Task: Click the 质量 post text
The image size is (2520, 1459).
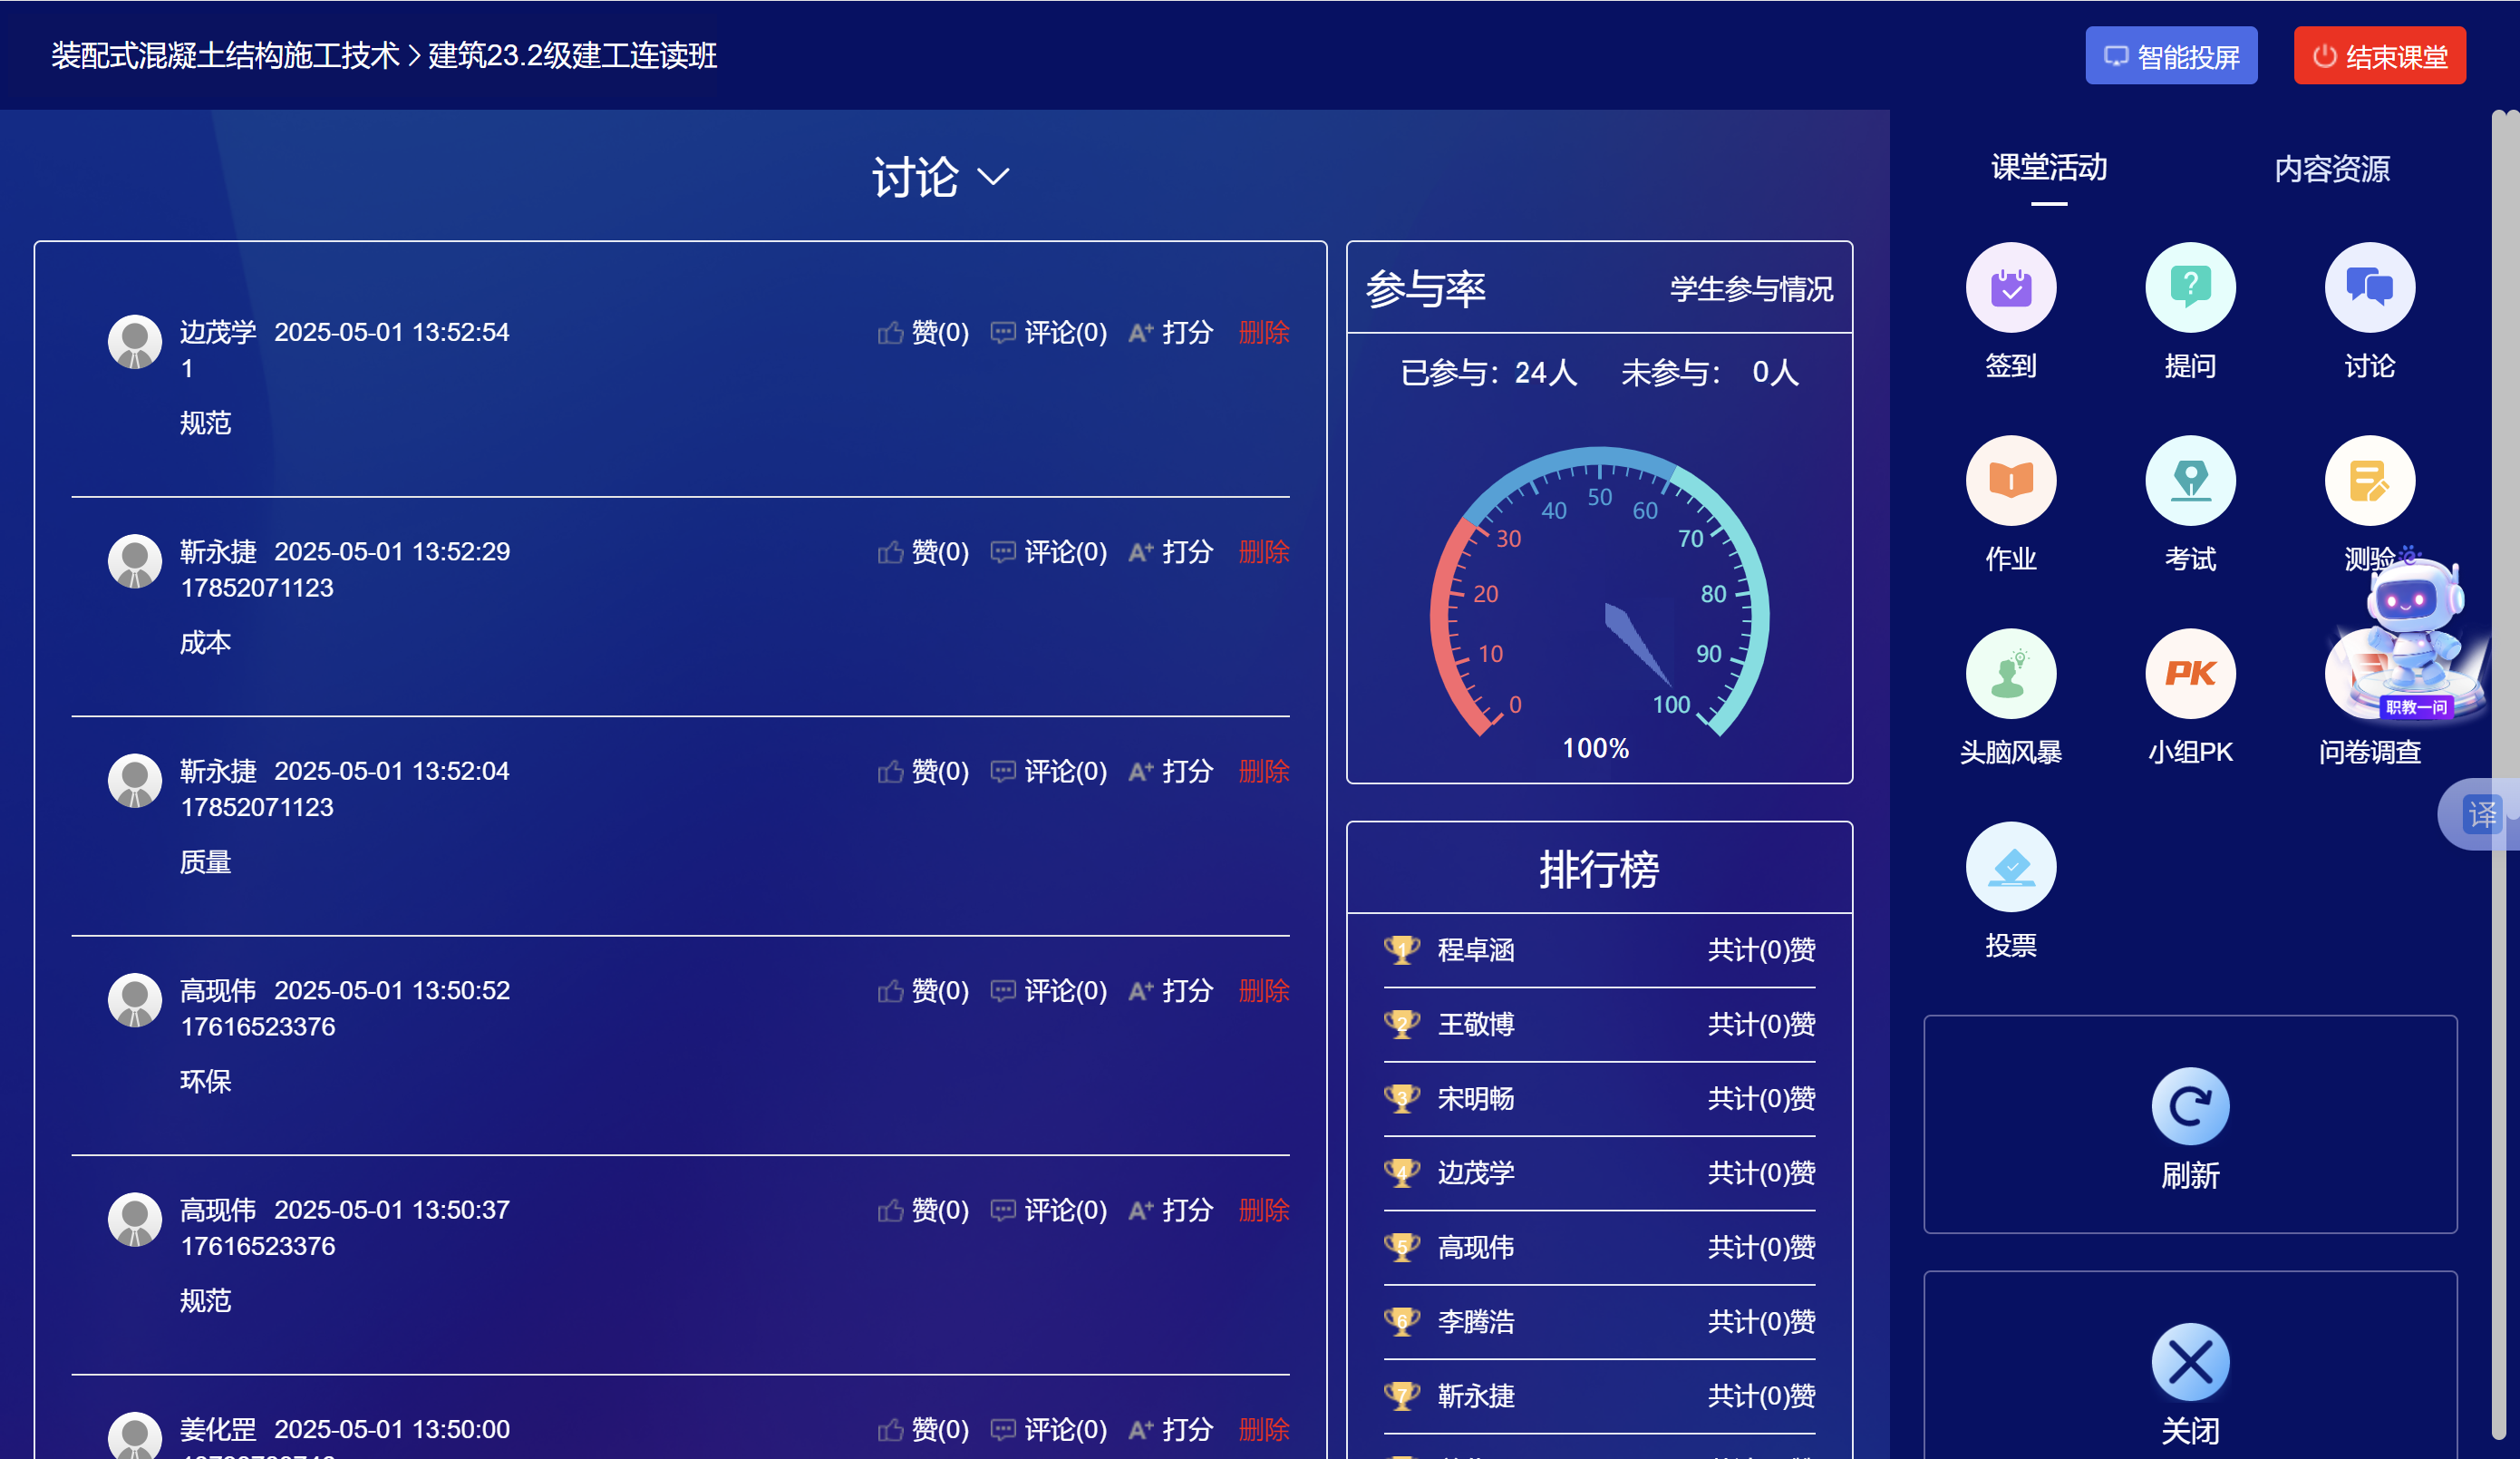Action: click(x=205, y=862)
